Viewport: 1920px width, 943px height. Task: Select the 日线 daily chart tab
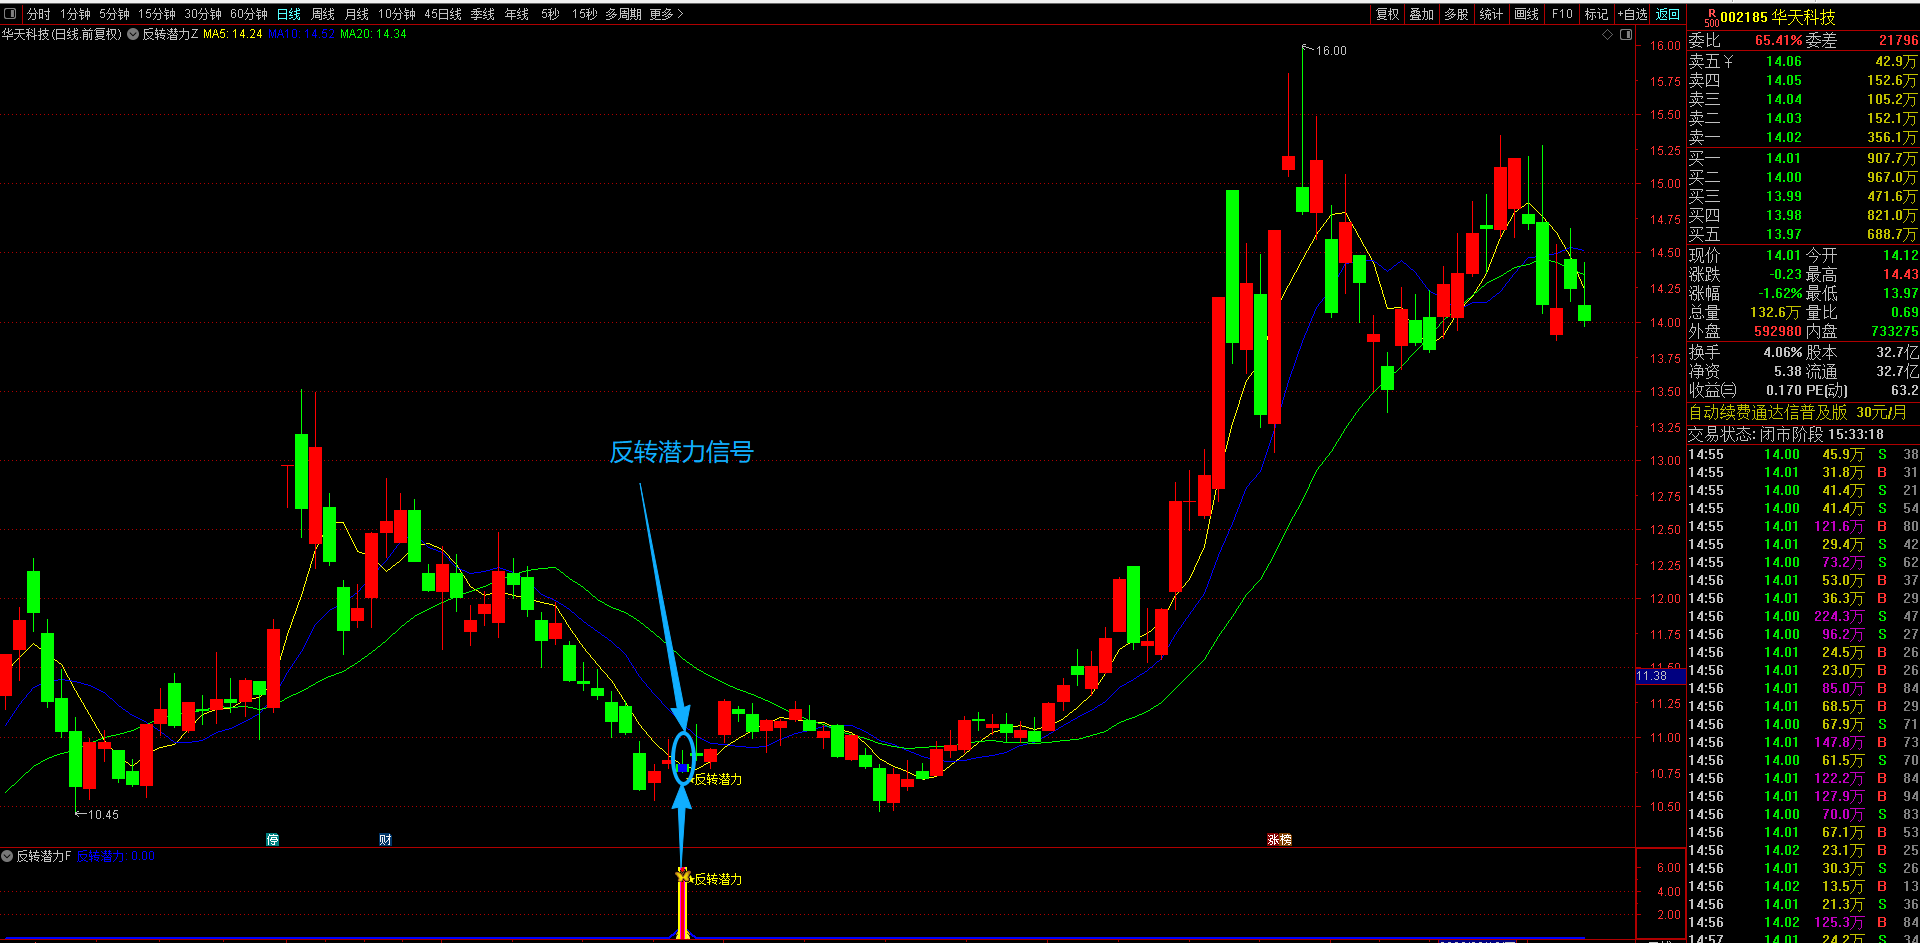coord(289,14)
